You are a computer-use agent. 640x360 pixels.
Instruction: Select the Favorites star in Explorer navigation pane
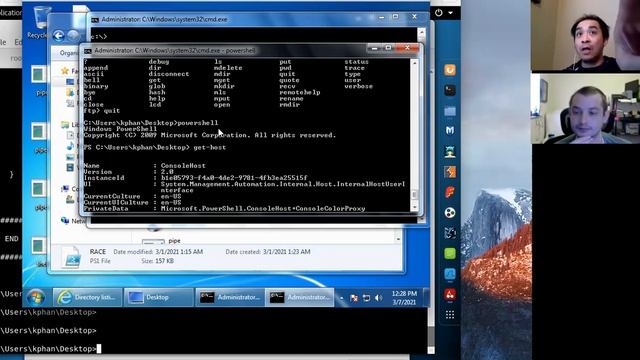coord(65,71)
